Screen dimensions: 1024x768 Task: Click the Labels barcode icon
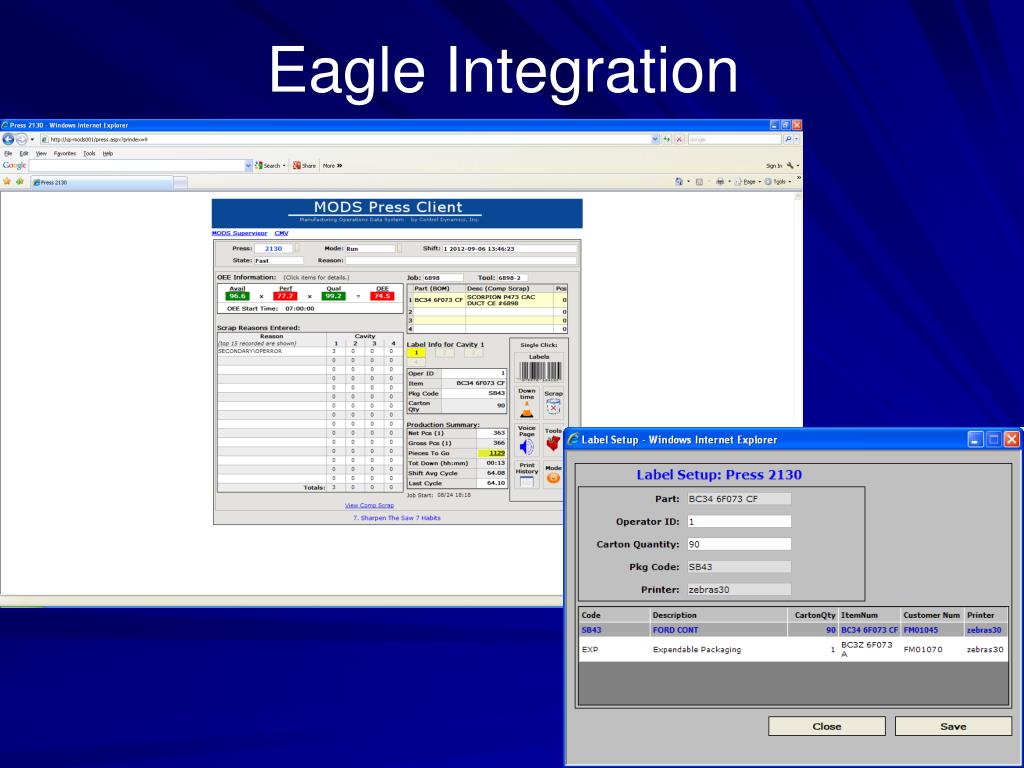coord(539,371)
